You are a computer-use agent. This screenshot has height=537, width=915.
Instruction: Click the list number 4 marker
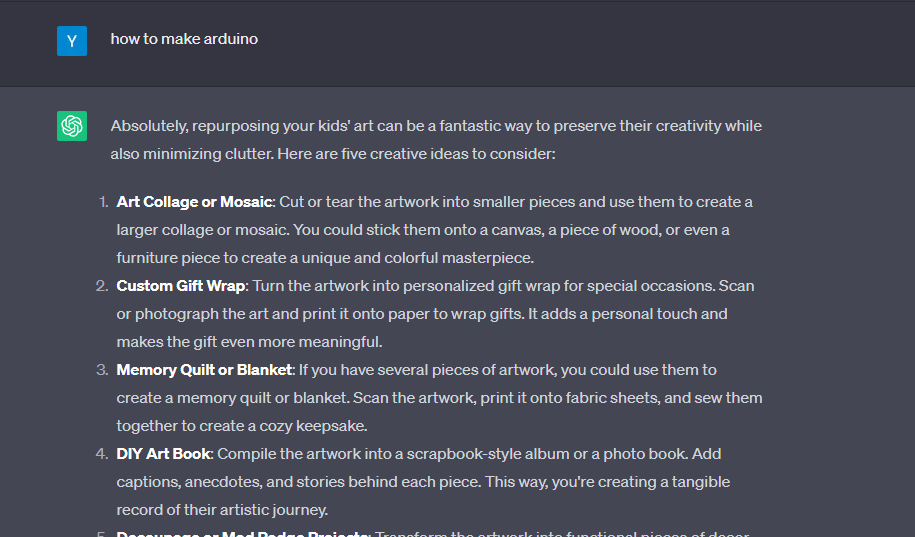[x=102, y=454]
